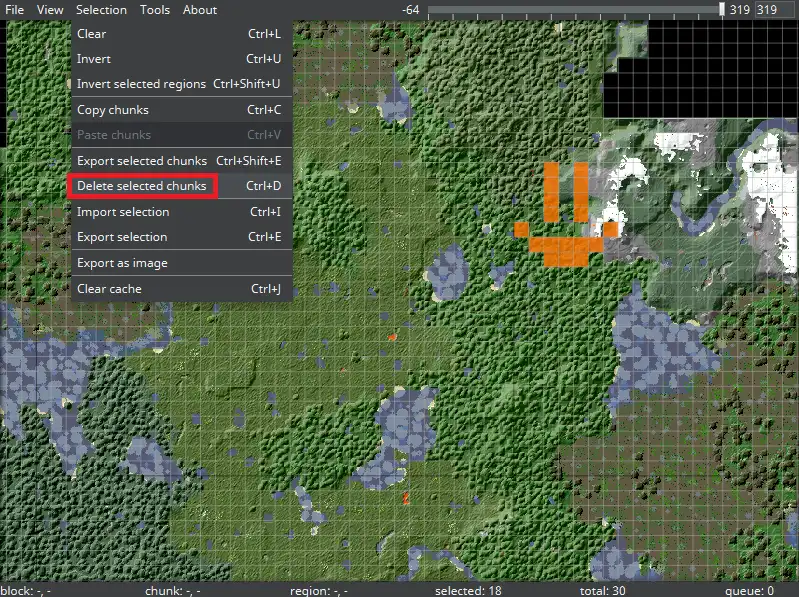Close the Selection menu

101,10
